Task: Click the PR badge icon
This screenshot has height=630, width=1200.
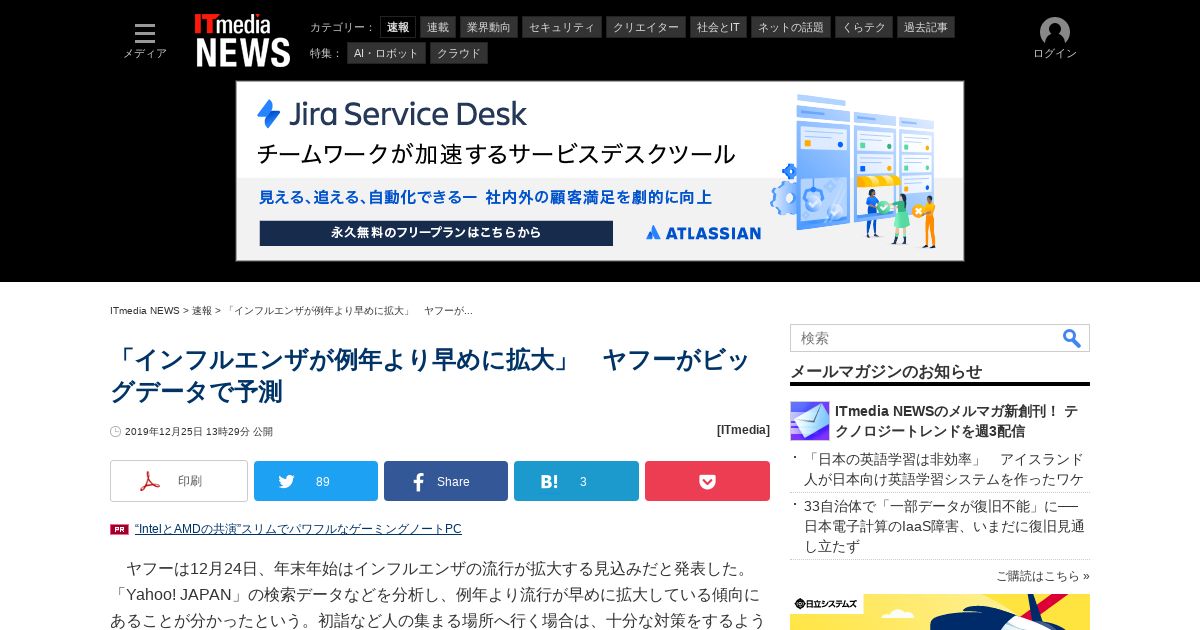Action: (x=119, y=530)
